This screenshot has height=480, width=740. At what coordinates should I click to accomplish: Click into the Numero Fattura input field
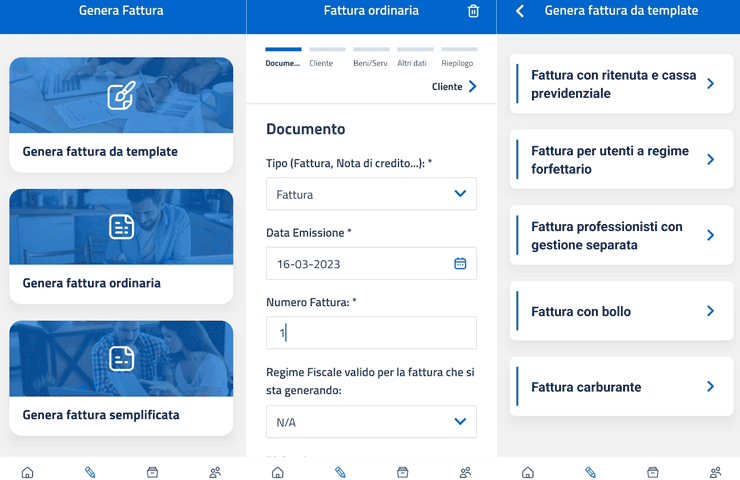(371, 333)
